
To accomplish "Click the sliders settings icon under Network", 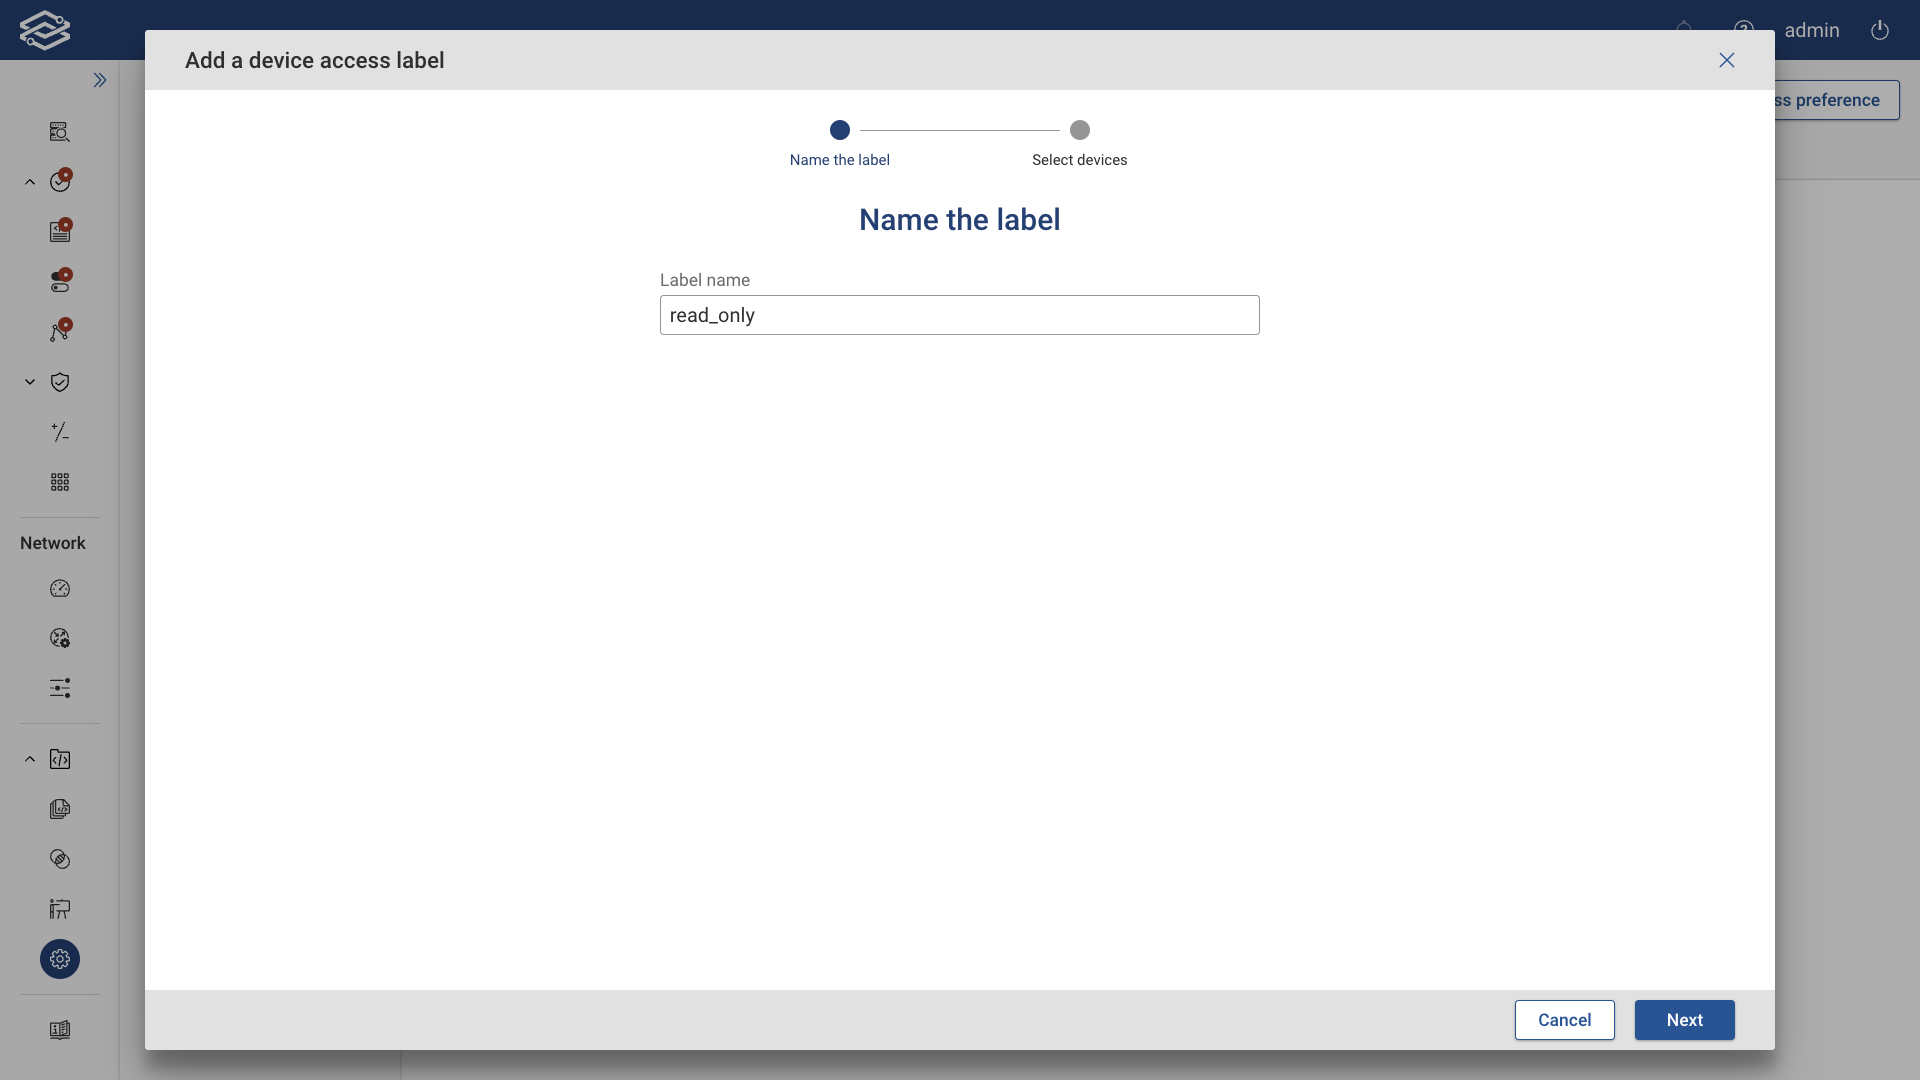I will click(x=60, y=688).
